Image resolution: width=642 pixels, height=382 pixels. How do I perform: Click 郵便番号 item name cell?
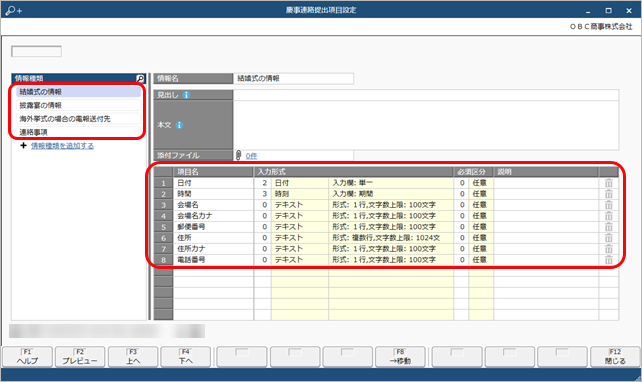click(213, 227)
